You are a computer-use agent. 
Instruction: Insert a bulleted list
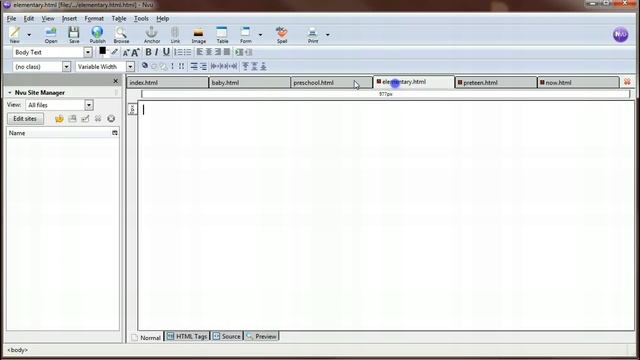click(x=187, y=52)
